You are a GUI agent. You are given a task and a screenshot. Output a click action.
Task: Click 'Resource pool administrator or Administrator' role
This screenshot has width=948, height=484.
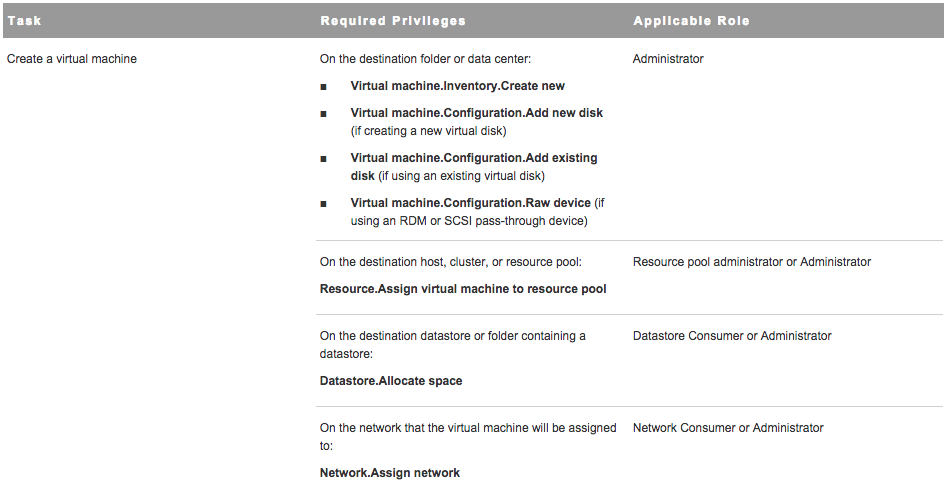pos(752,262)
